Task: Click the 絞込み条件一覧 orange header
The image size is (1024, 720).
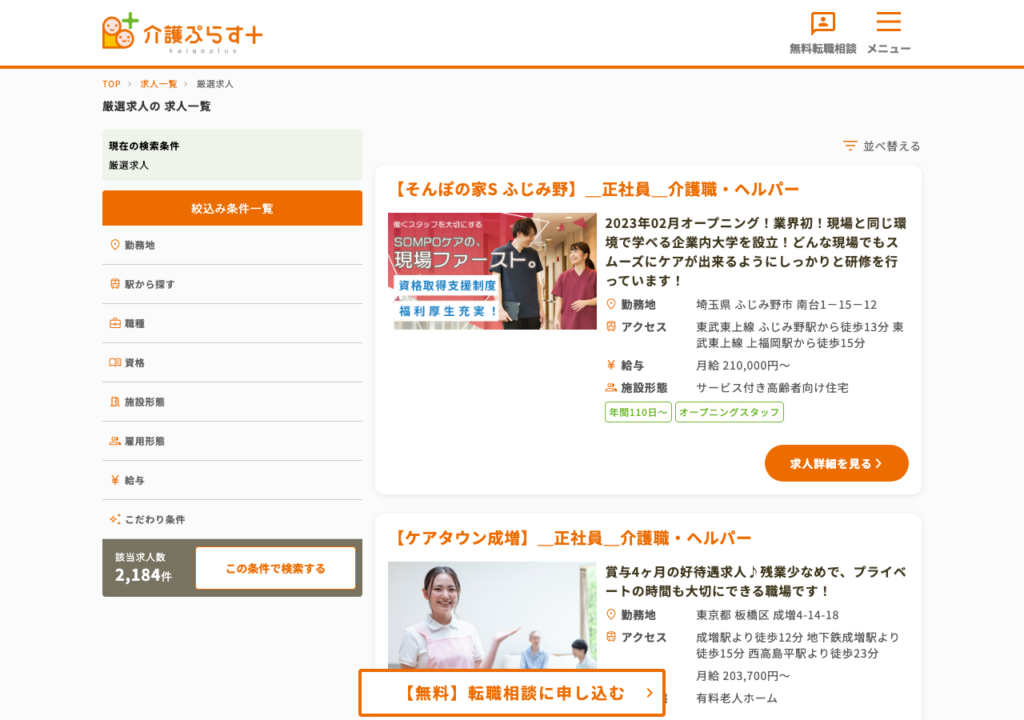Action: pos(232,208)
